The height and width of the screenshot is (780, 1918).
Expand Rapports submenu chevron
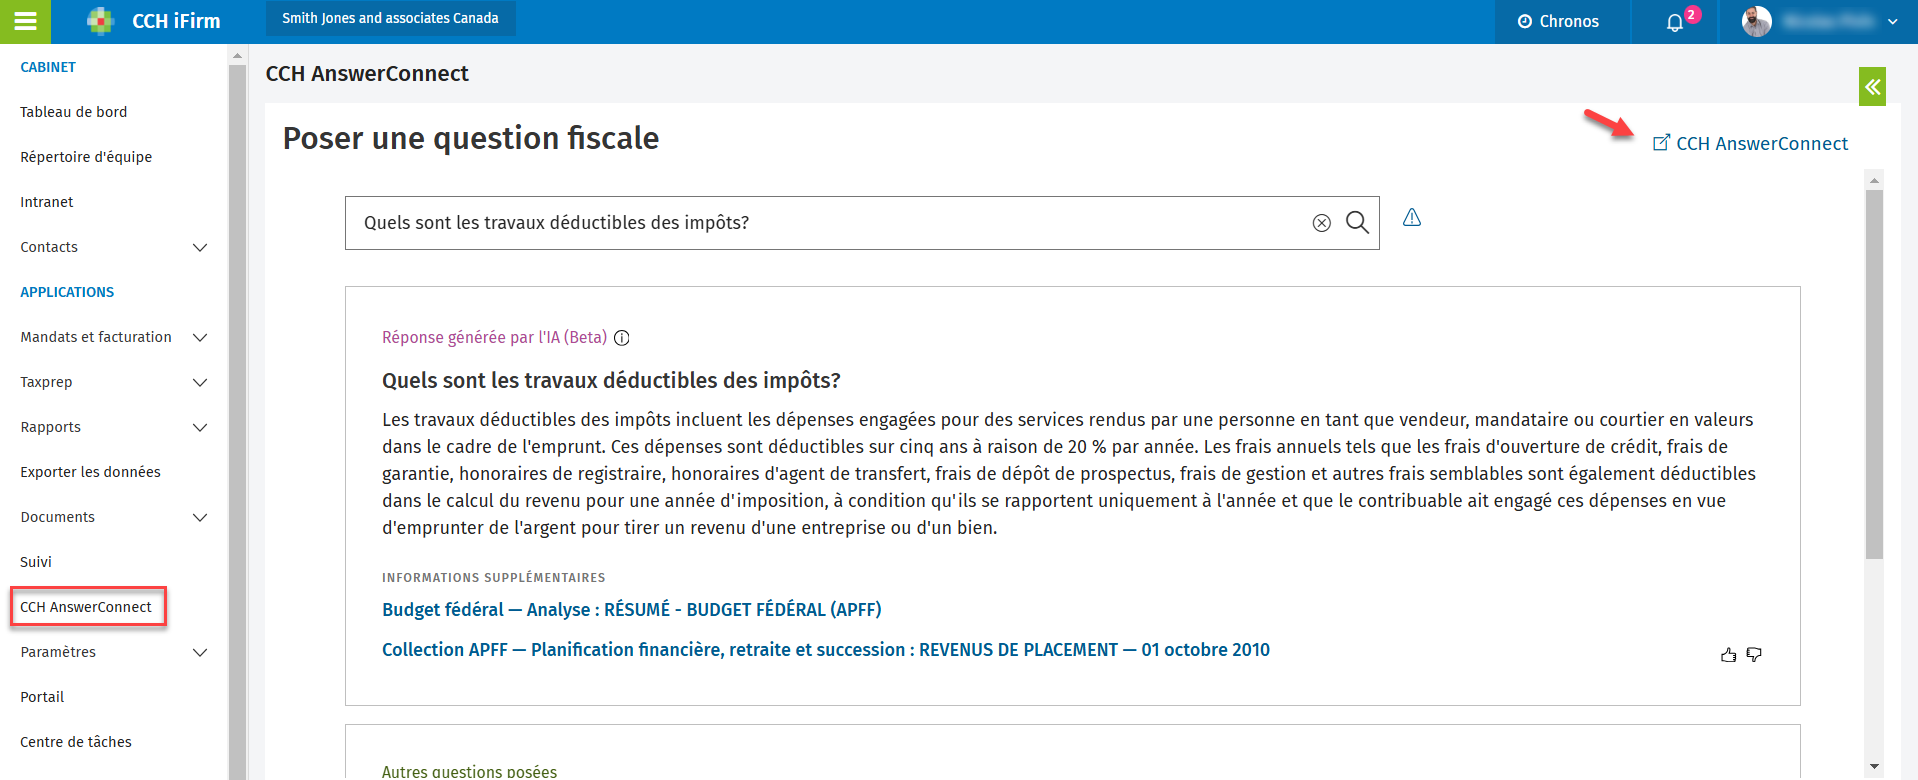[200, 427]
